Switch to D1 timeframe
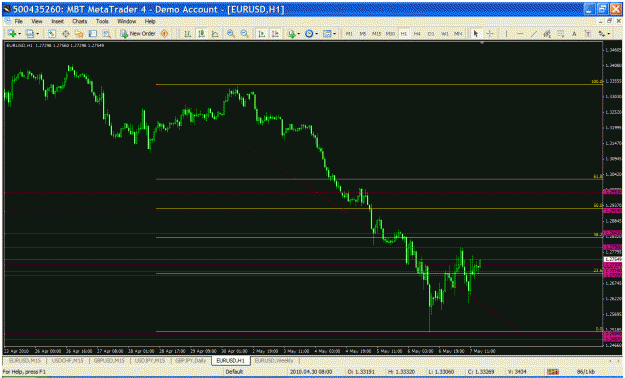Viewport: 625px width, 378px height. (431, 34)
